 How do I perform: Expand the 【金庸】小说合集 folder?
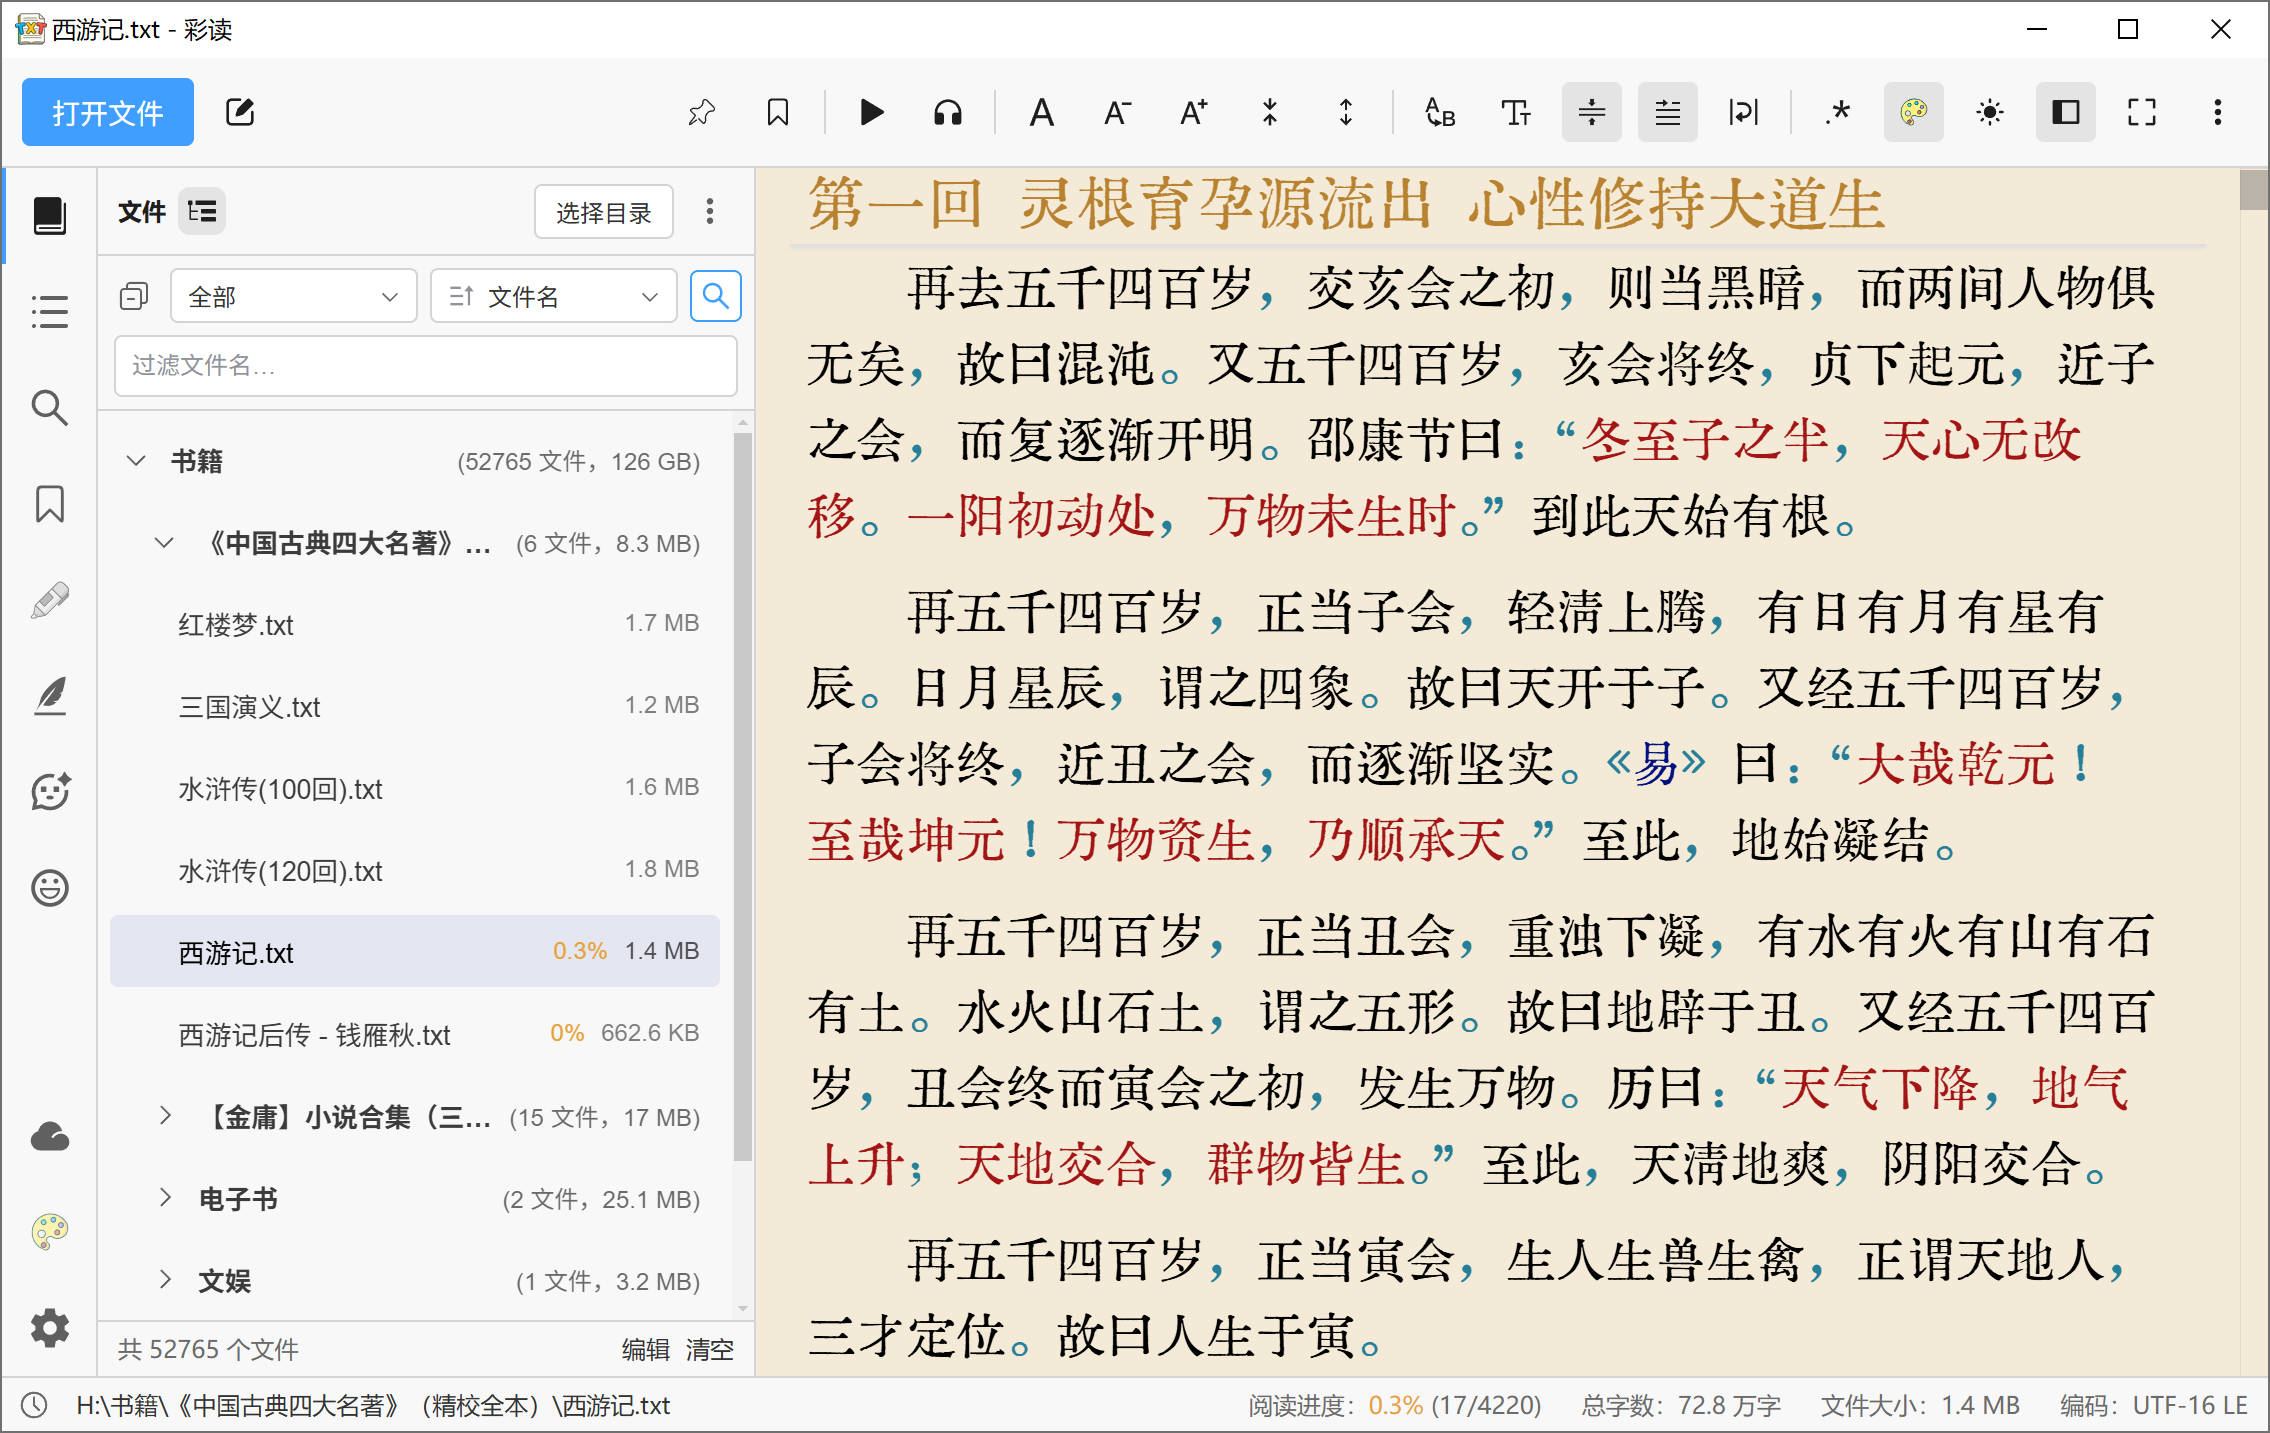point(166,1116)
